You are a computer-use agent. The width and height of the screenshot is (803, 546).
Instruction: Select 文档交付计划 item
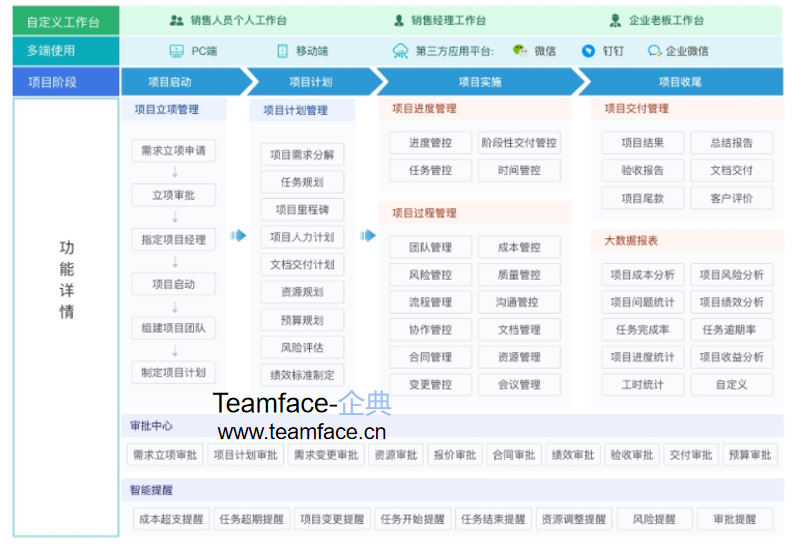(302, 265)
